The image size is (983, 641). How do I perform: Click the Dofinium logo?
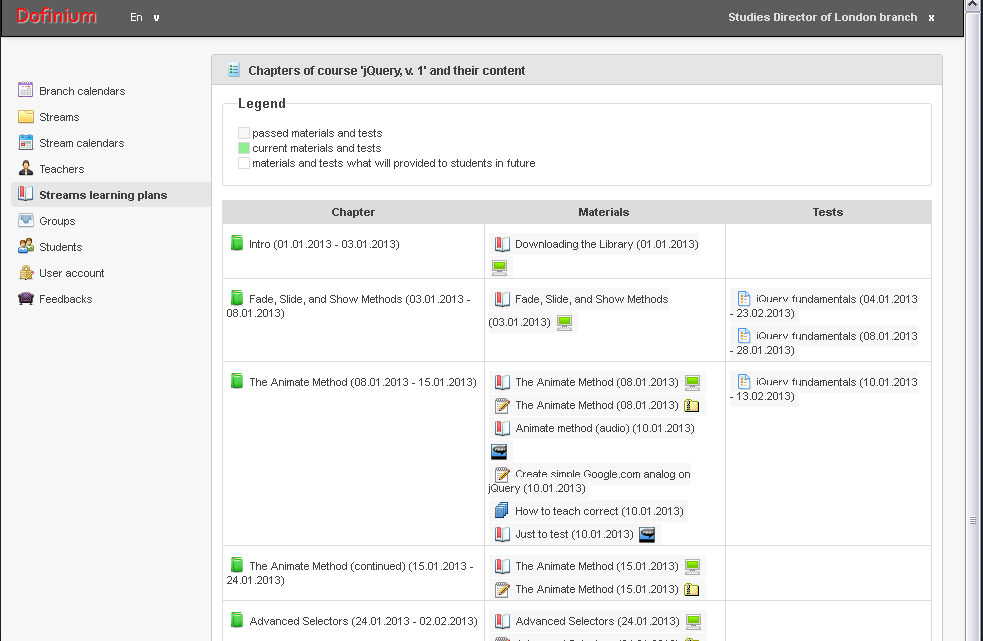(x=56, y=16)
